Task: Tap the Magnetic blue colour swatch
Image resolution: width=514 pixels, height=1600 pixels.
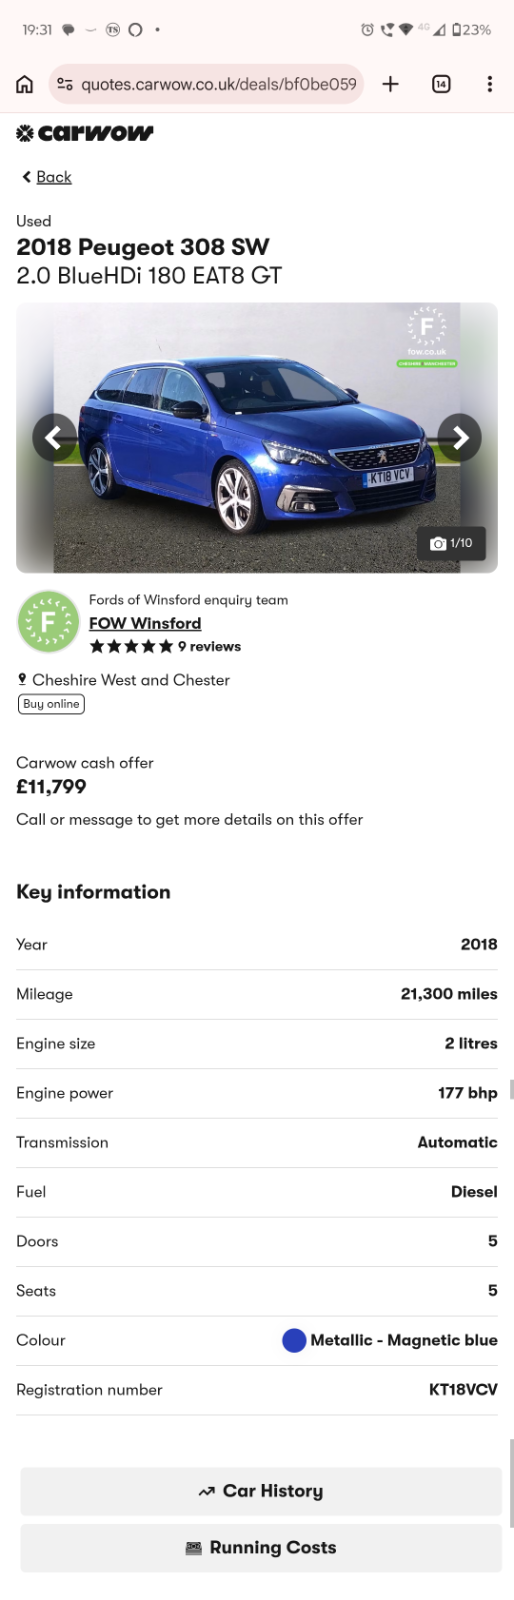Action: (294, 1340)
